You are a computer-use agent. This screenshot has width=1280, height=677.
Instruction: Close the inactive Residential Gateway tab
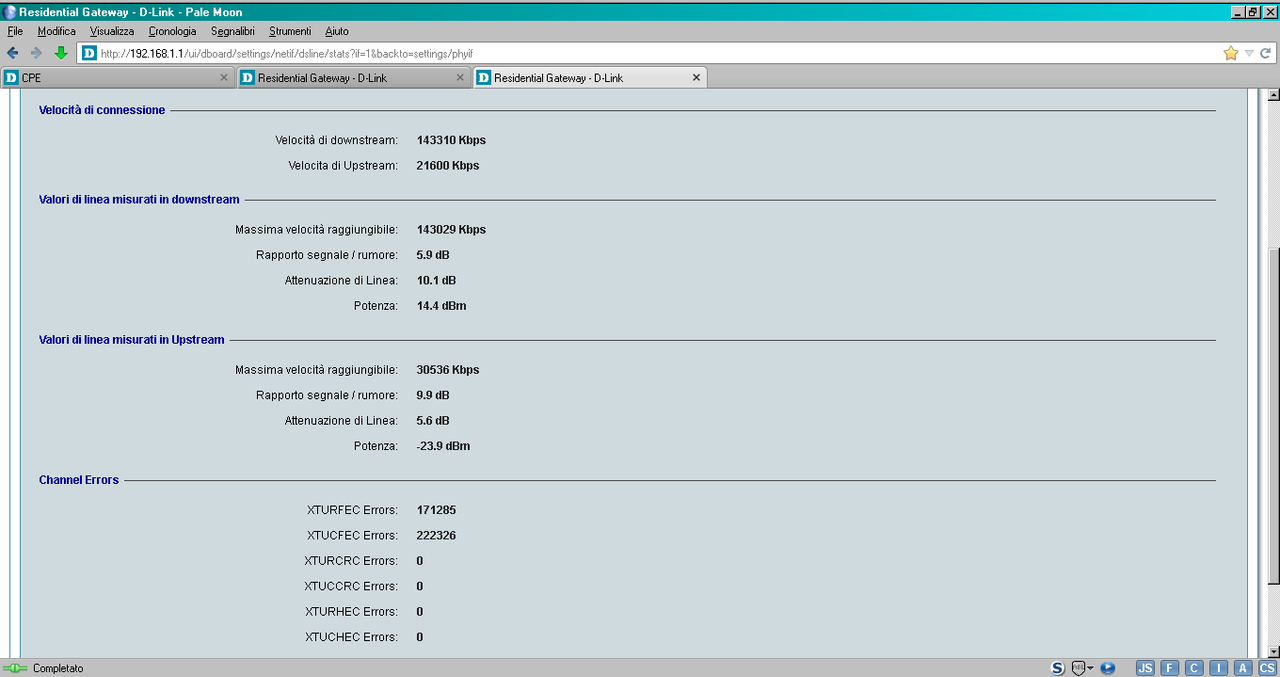460,77
